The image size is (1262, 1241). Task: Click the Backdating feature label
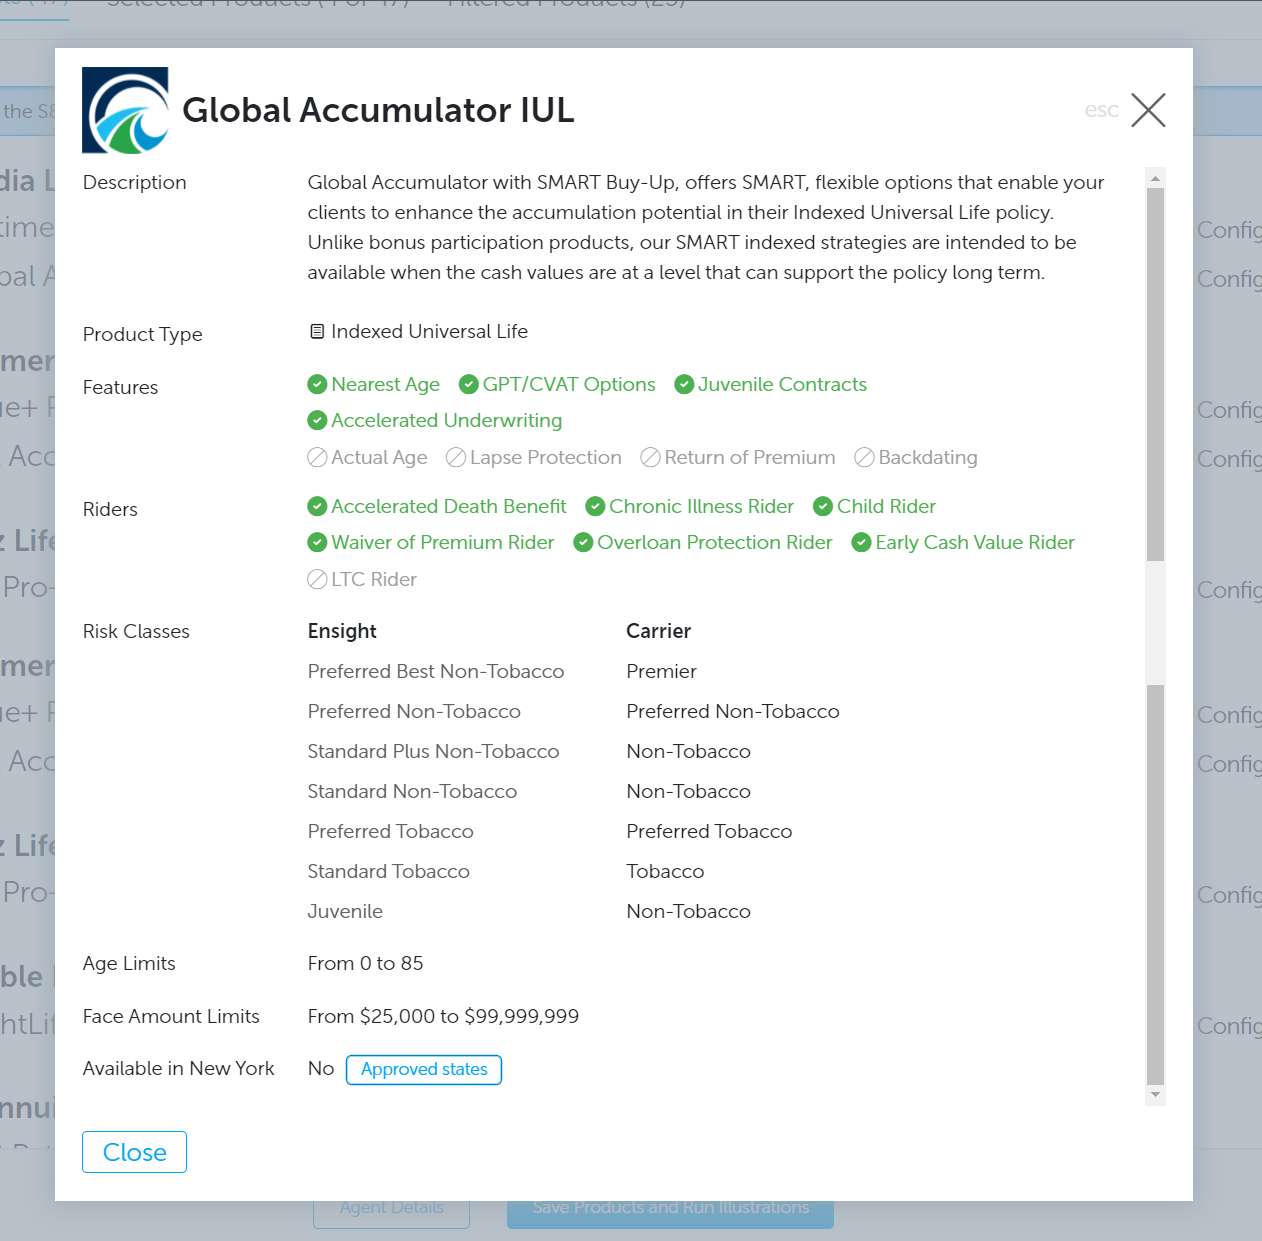tap(928, 457)
